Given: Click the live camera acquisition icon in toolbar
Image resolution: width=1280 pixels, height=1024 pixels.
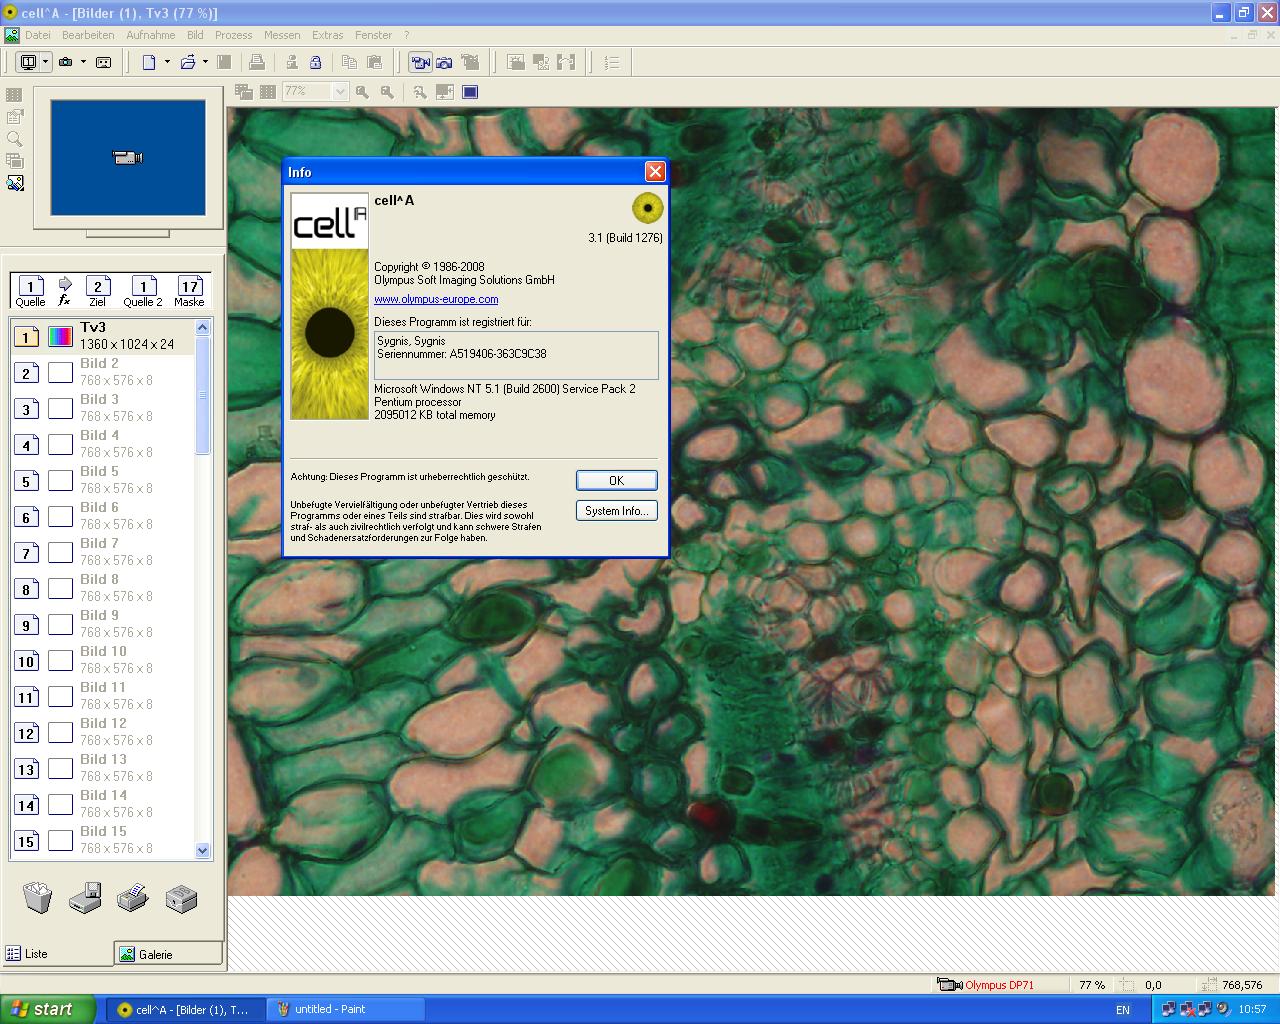Looking at the screenshot, I should pyautogui.click(x=420, y=63).
